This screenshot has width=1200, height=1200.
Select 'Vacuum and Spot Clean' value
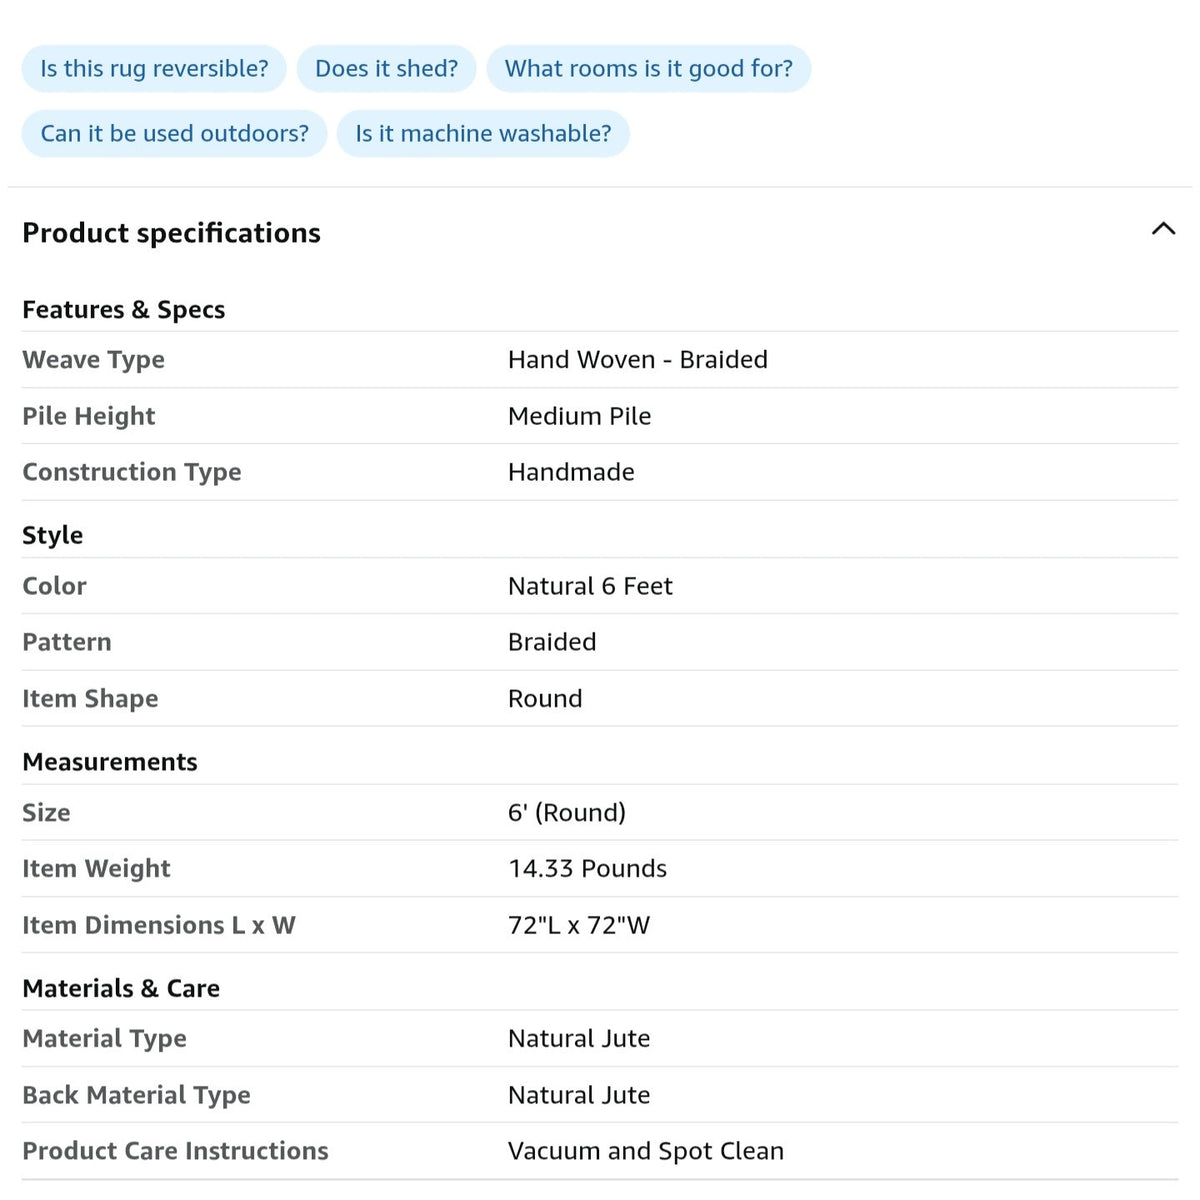point(646,1151)
